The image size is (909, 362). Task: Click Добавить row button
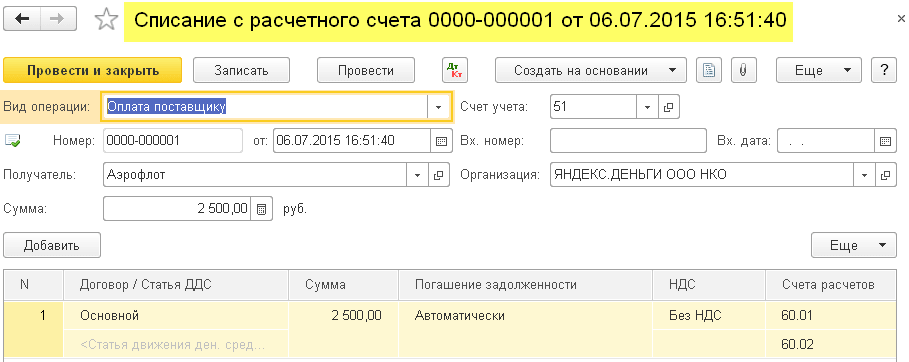coord(52,245)
